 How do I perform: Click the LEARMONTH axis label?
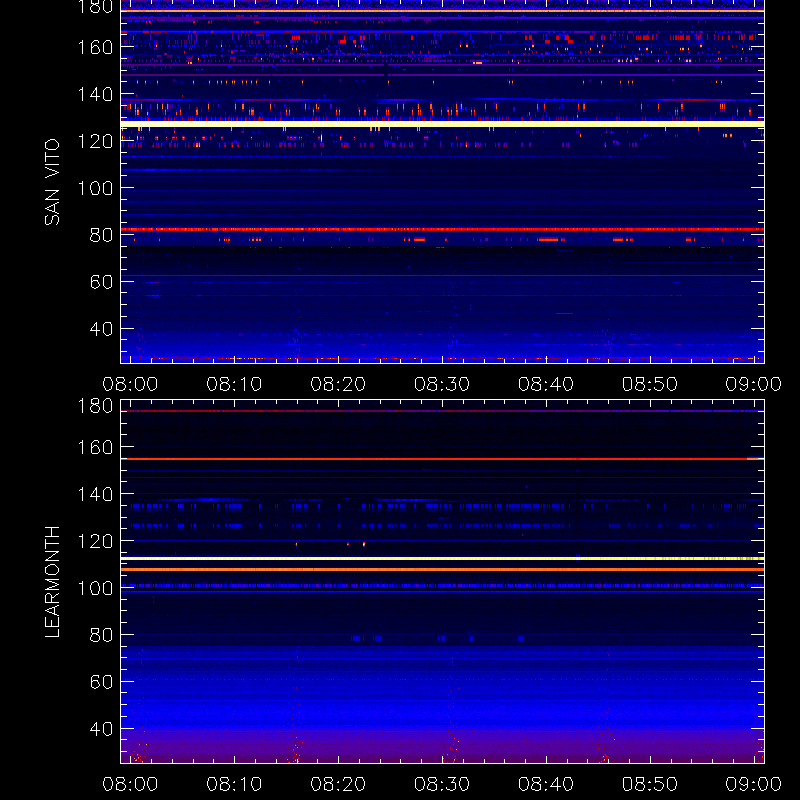52,582
